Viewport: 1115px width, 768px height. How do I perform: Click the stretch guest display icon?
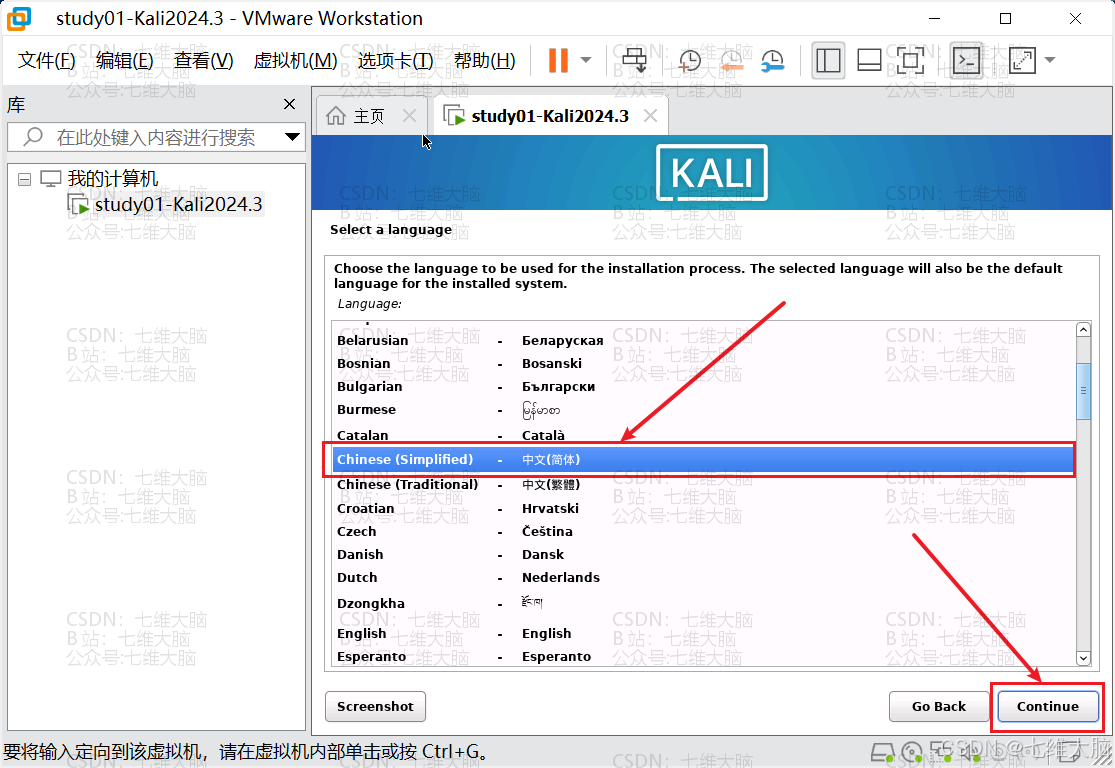coord(1022,60)
